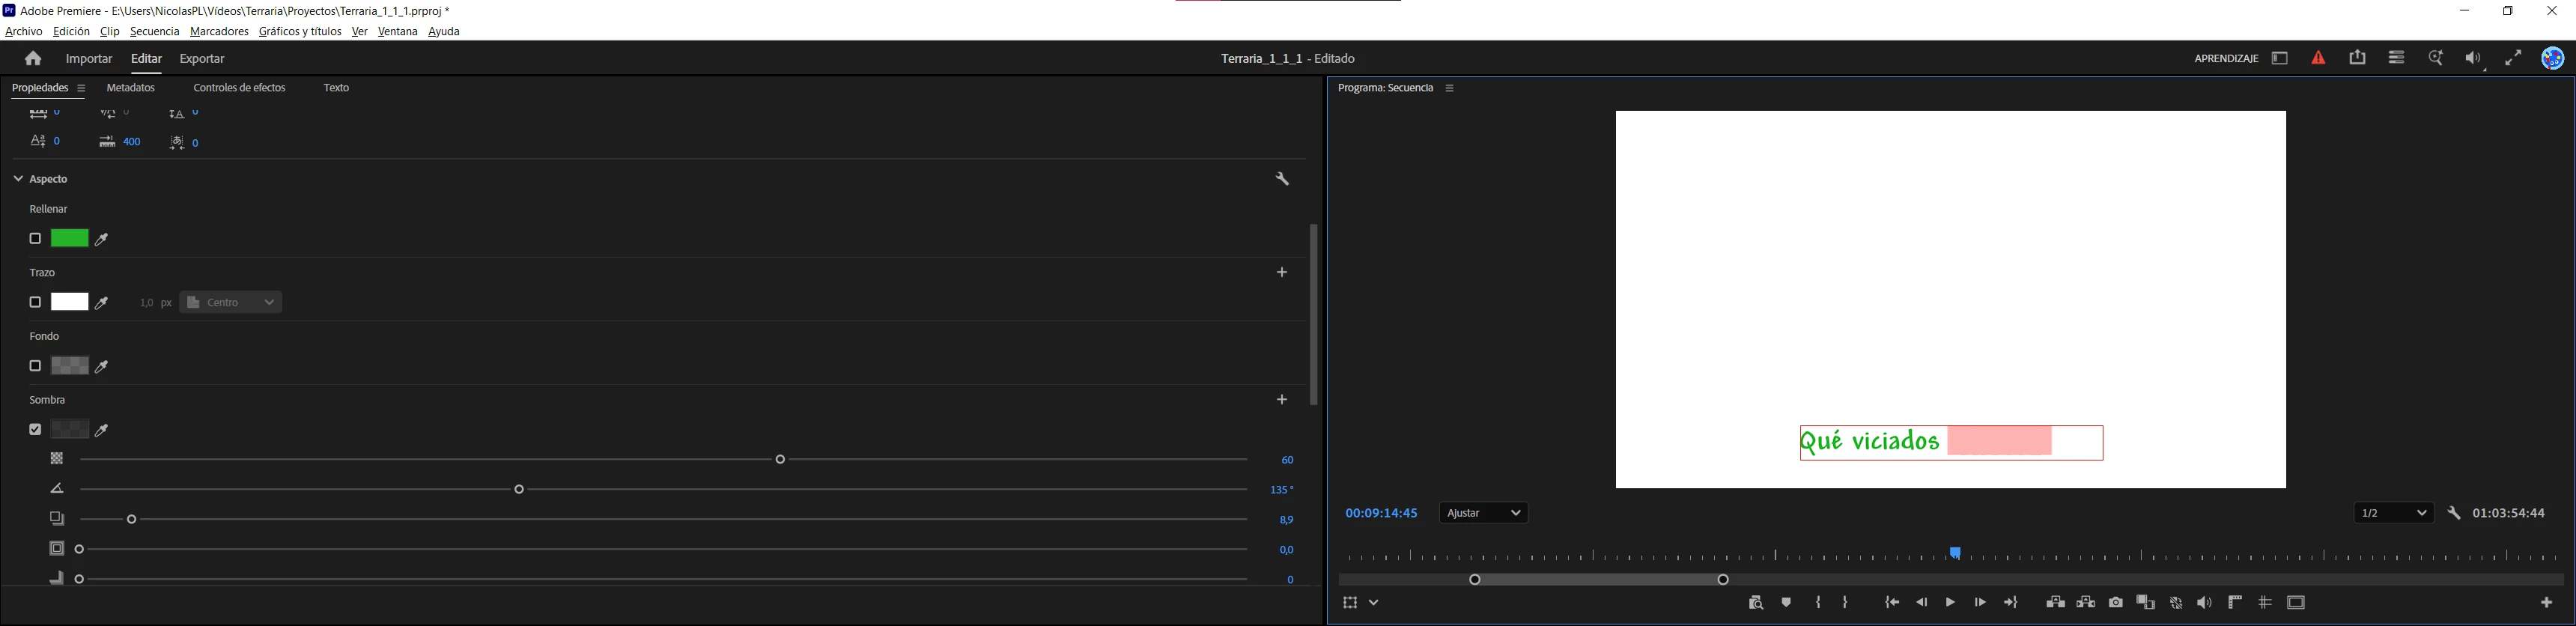Open the Gráficos y títulos menu

coord(300,32)
